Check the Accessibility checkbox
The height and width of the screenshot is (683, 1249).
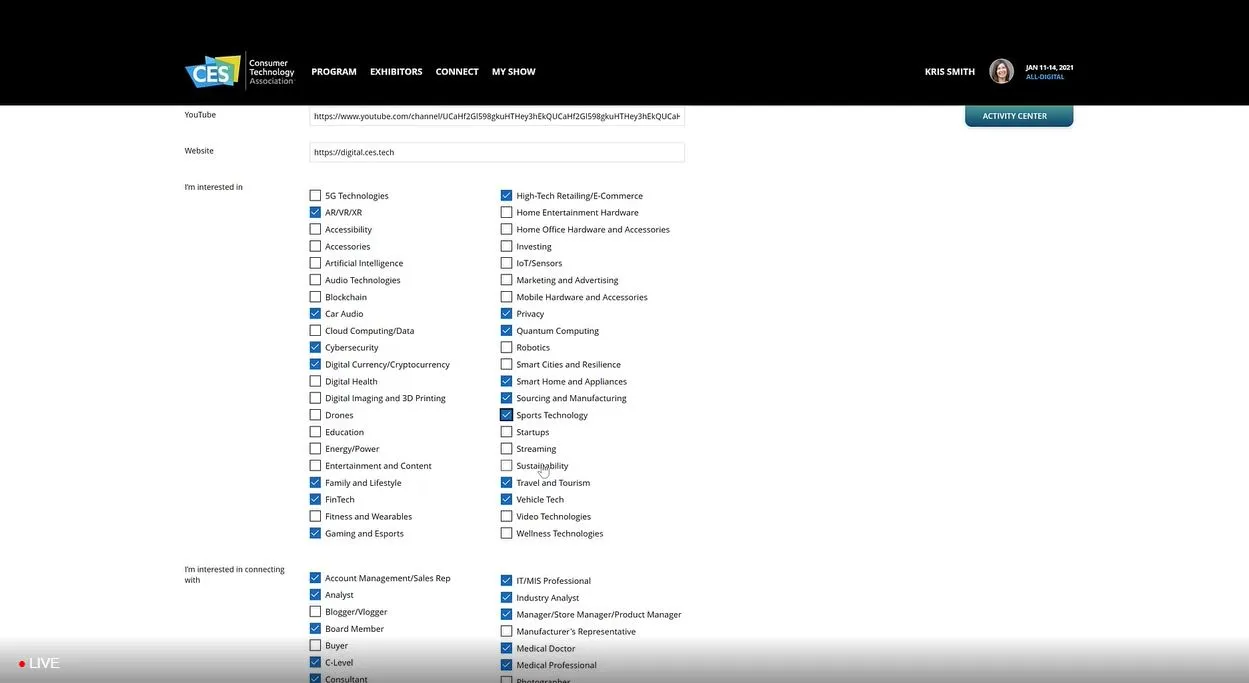[x=315, y=229]
